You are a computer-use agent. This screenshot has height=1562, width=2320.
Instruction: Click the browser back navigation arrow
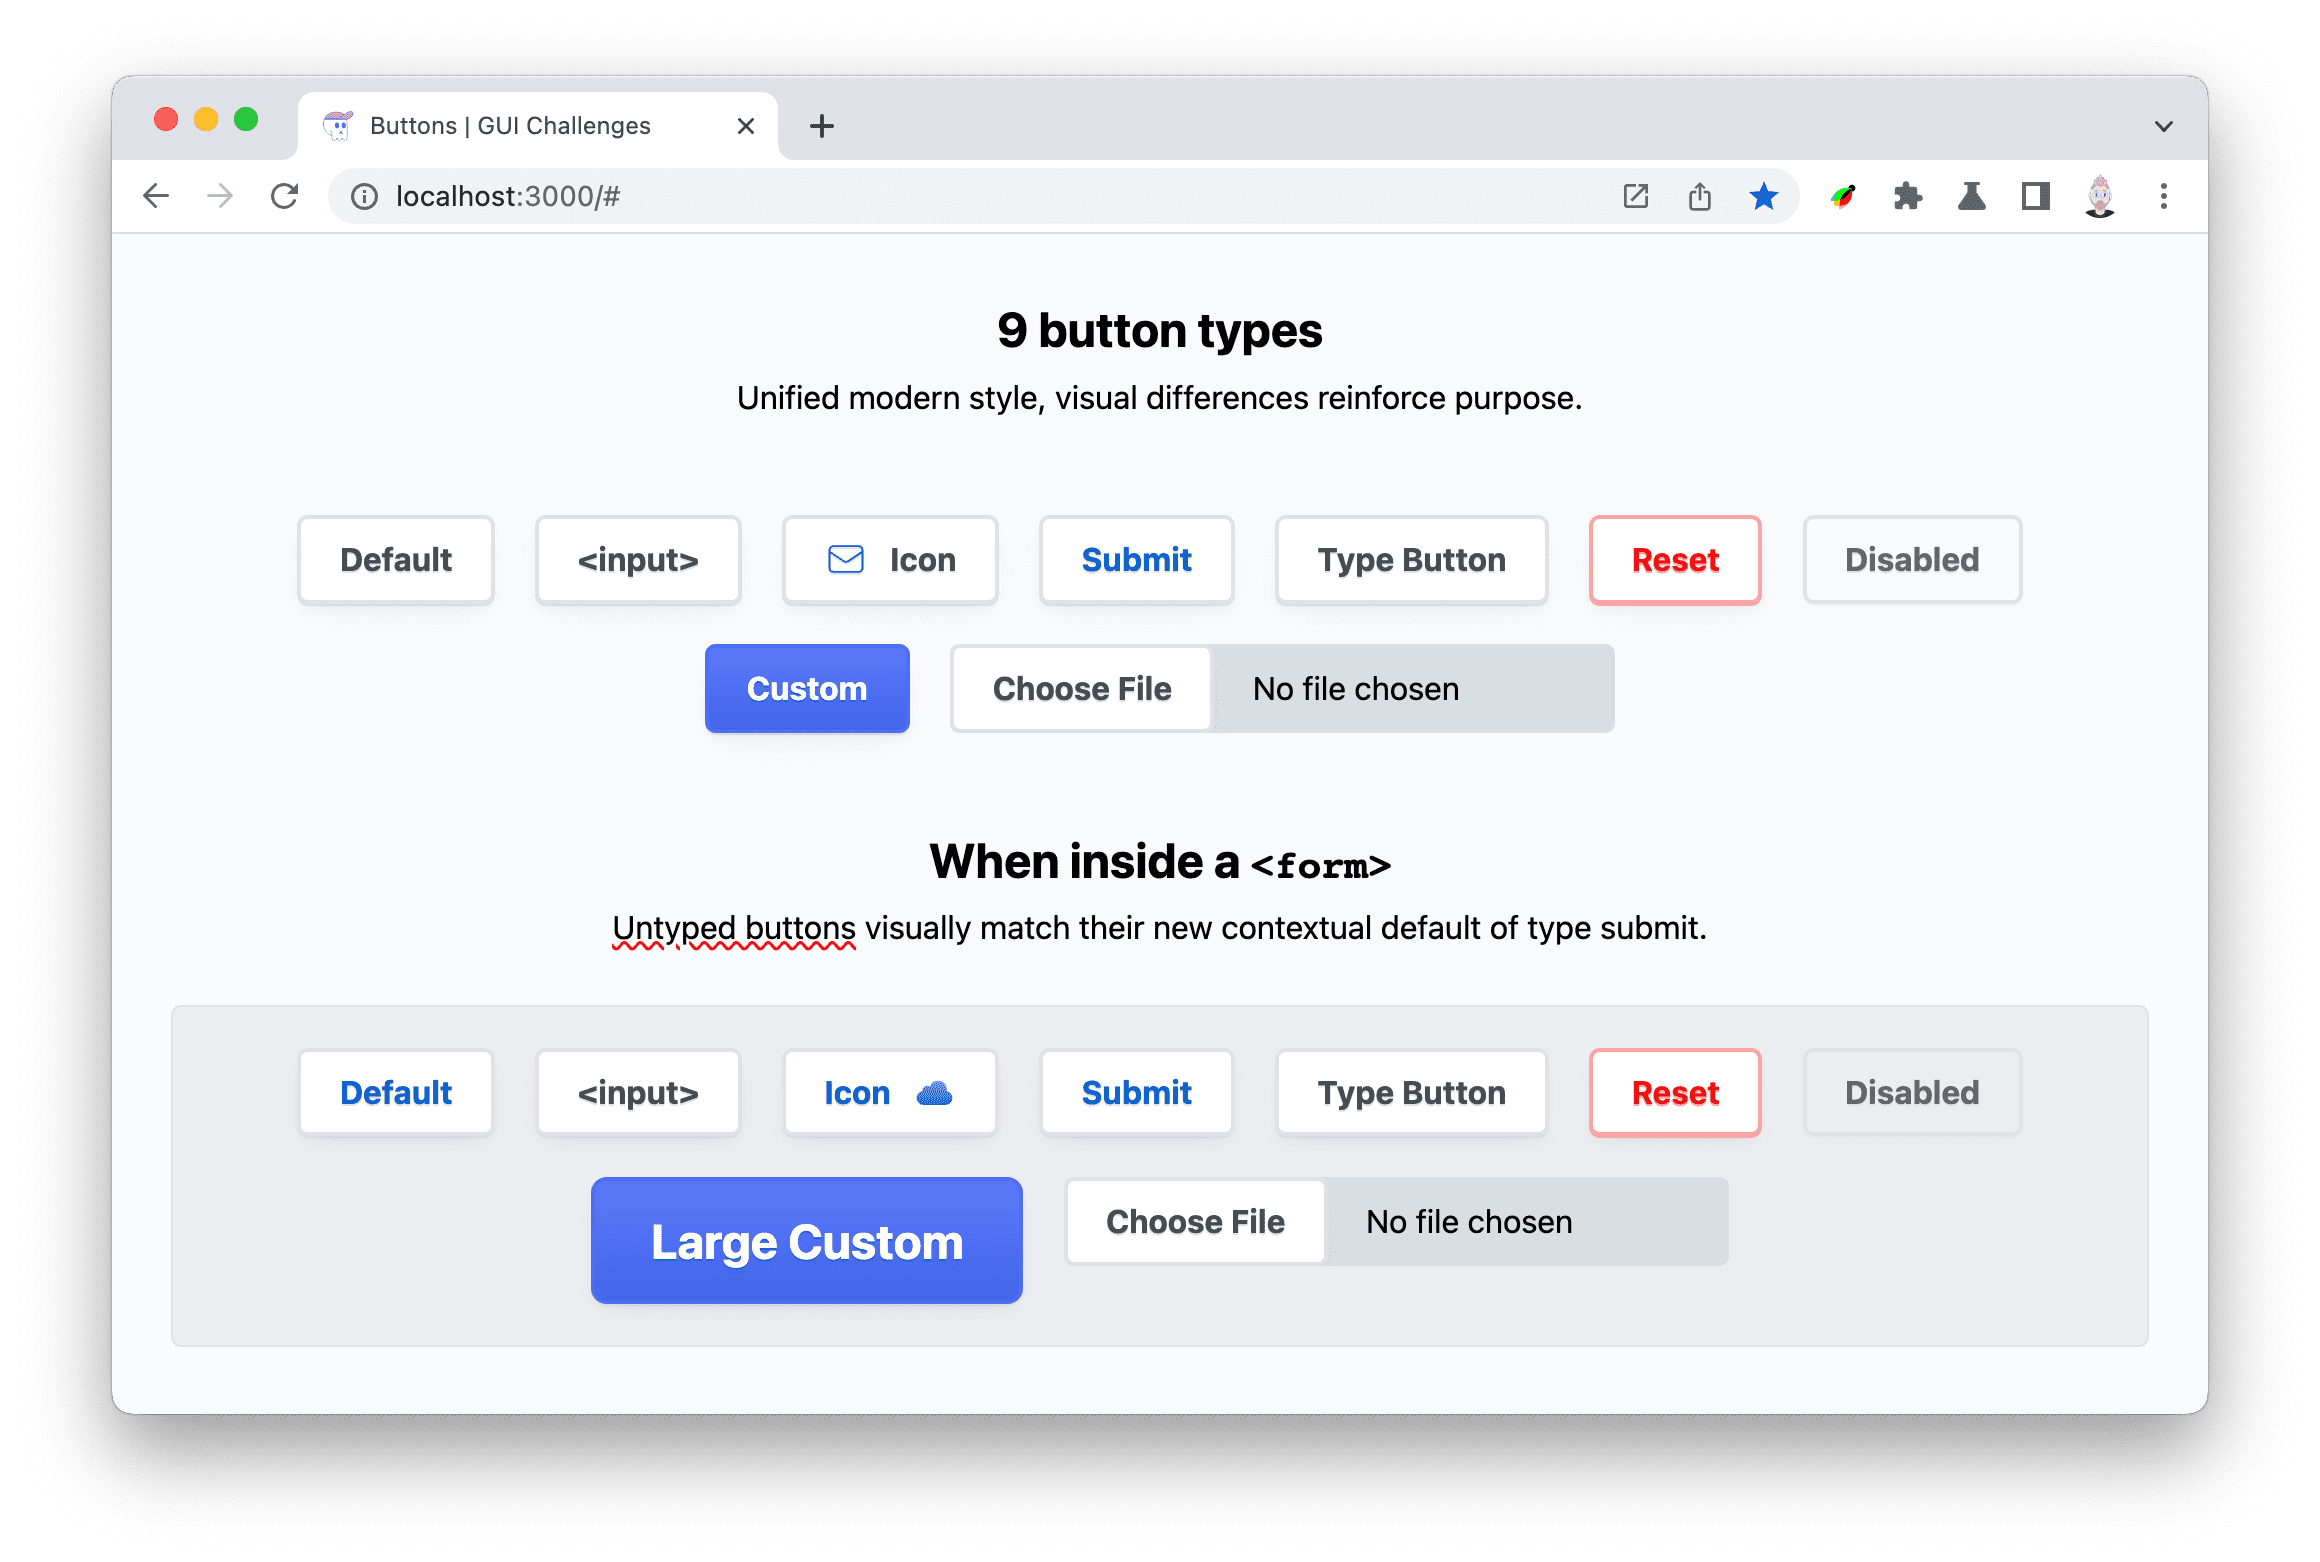coord(155,194)
